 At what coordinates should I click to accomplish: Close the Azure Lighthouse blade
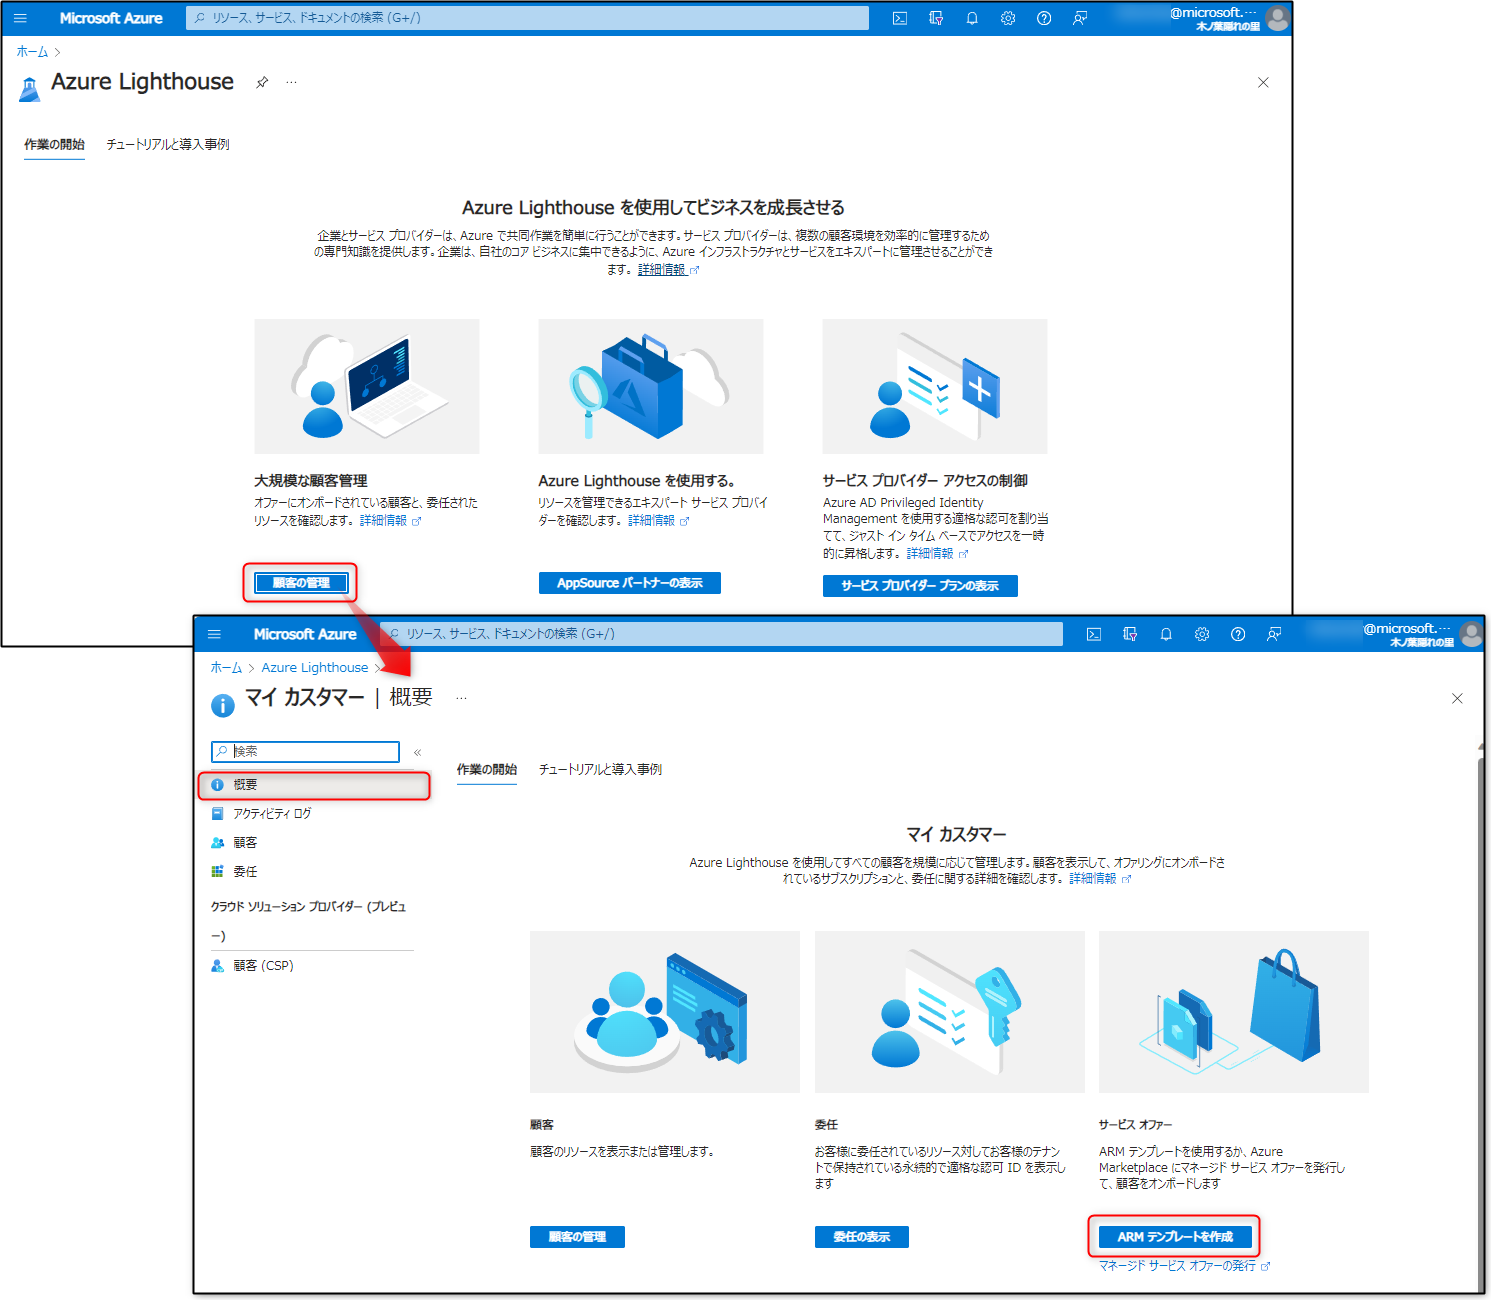pos(1263,82)
